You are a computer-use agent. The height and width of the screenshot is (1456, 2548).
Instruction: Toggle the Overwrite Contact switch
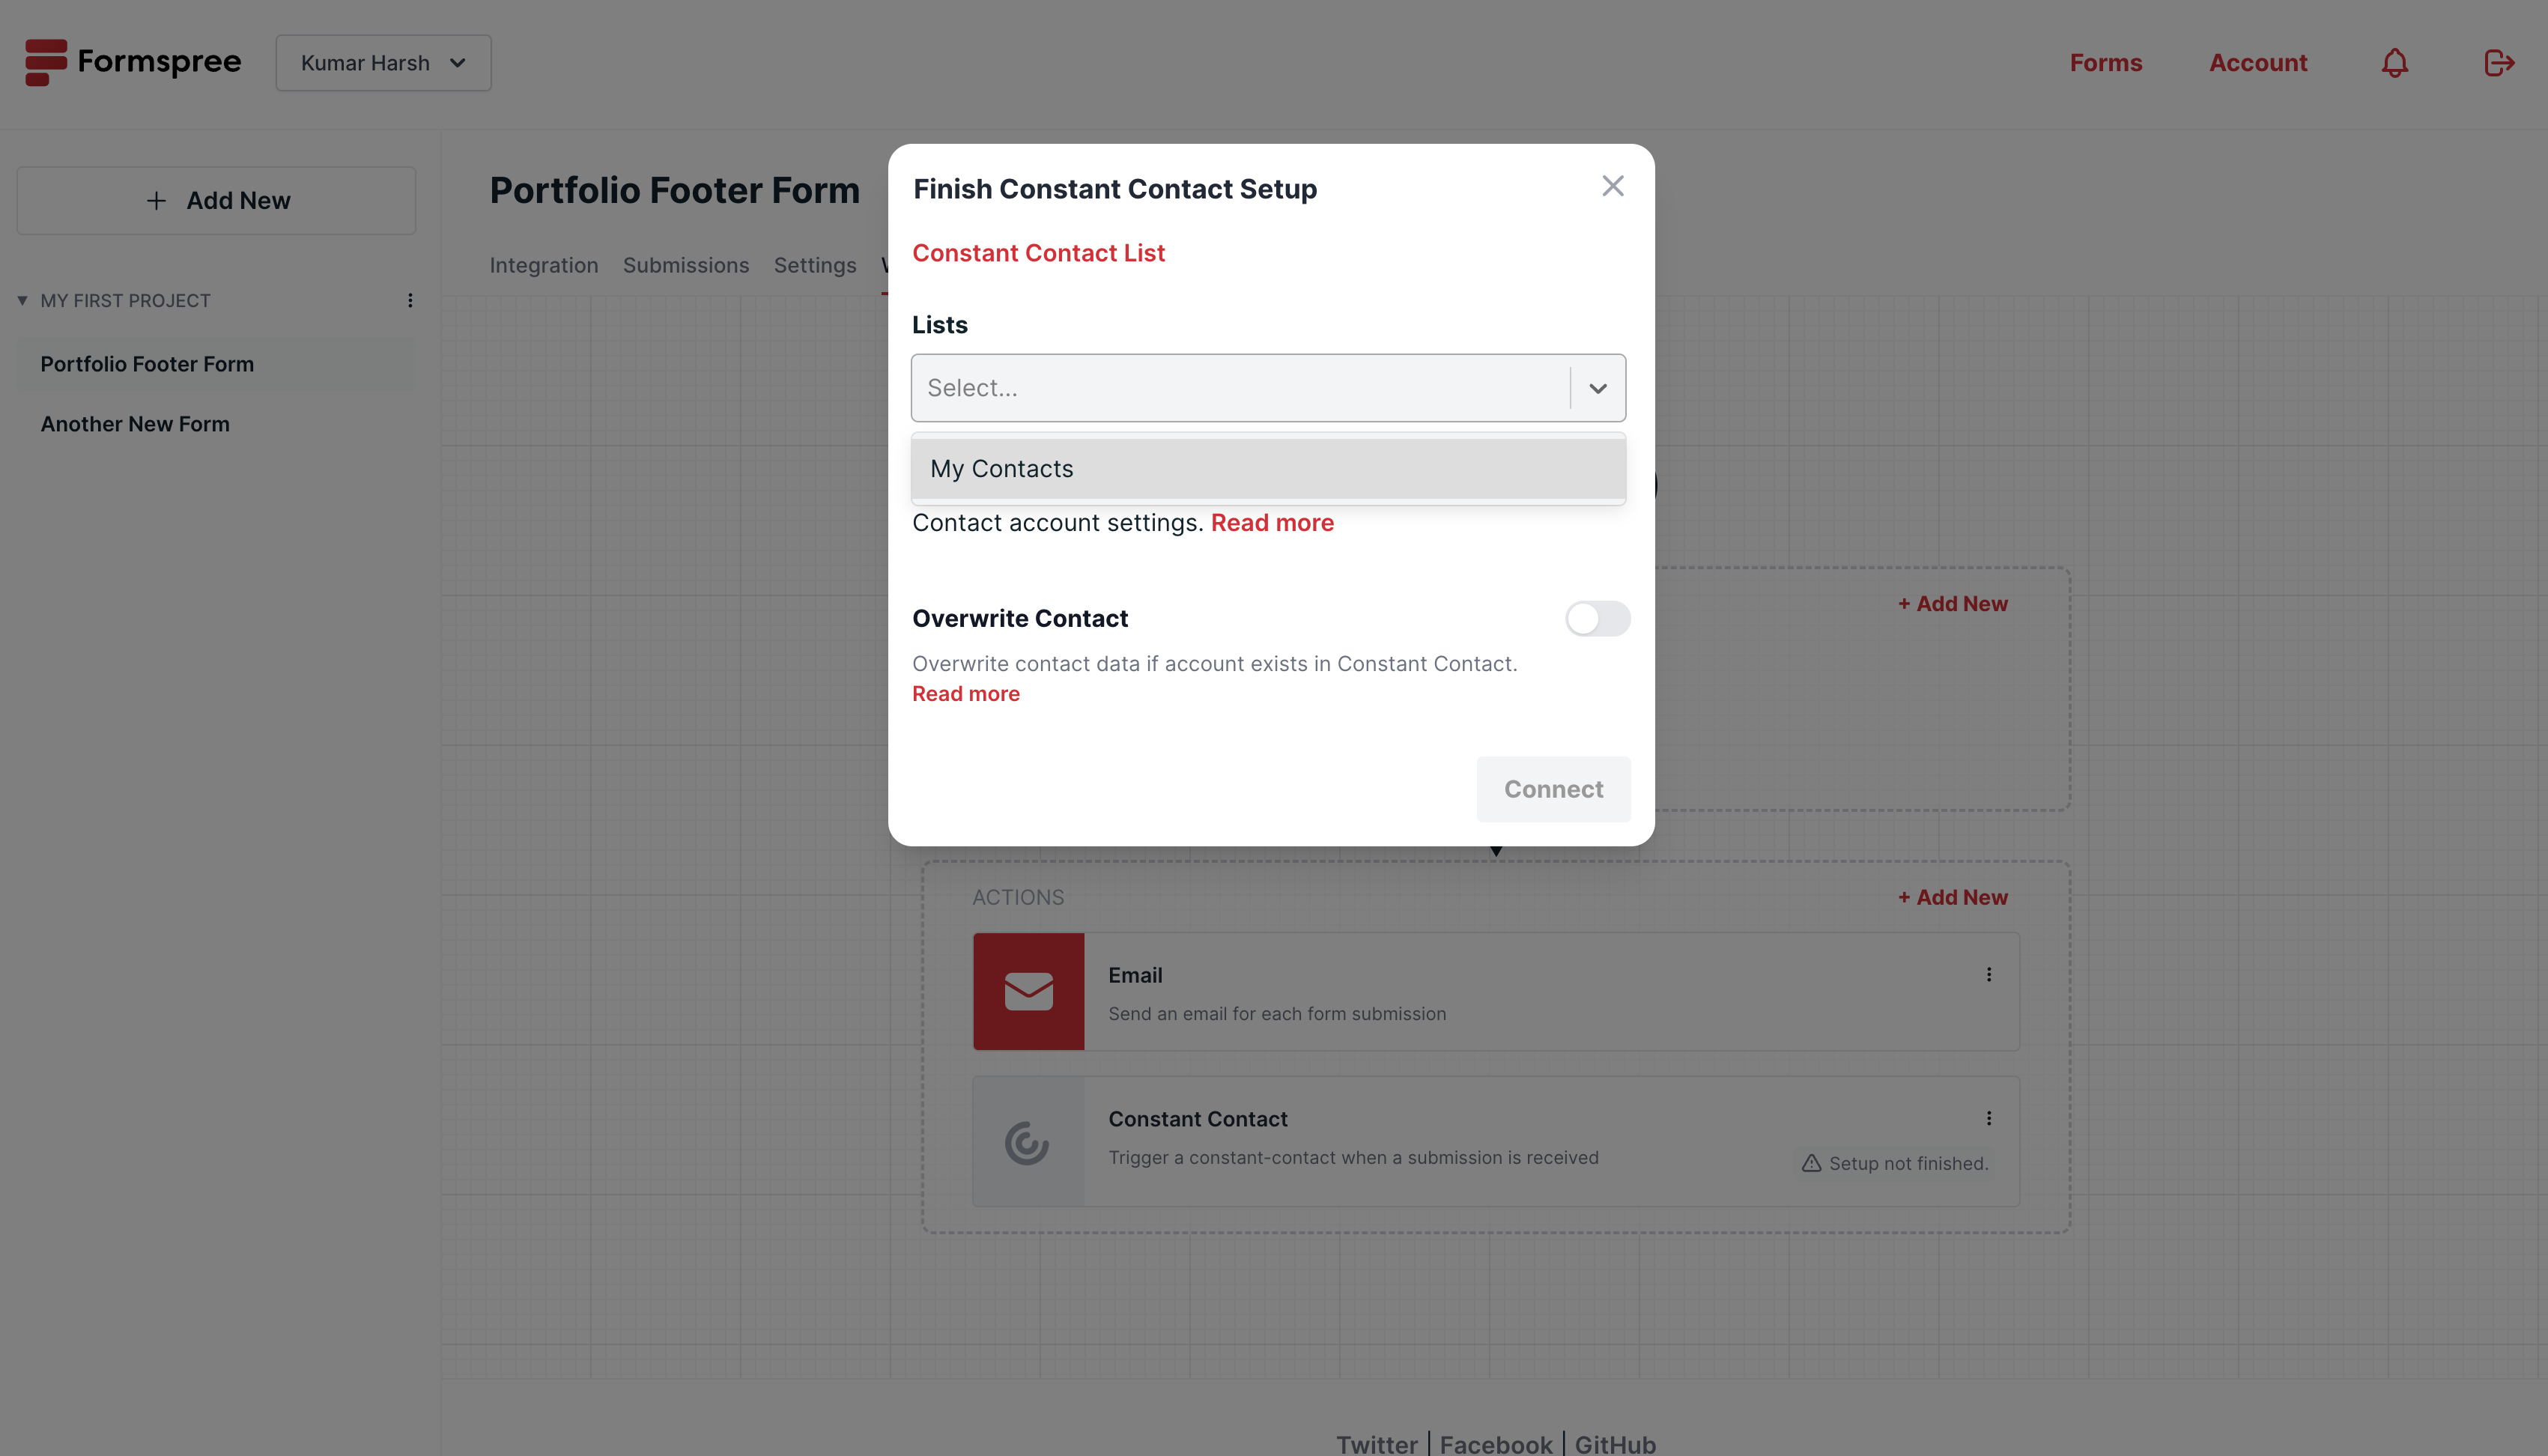click(x=1597, y=618)
